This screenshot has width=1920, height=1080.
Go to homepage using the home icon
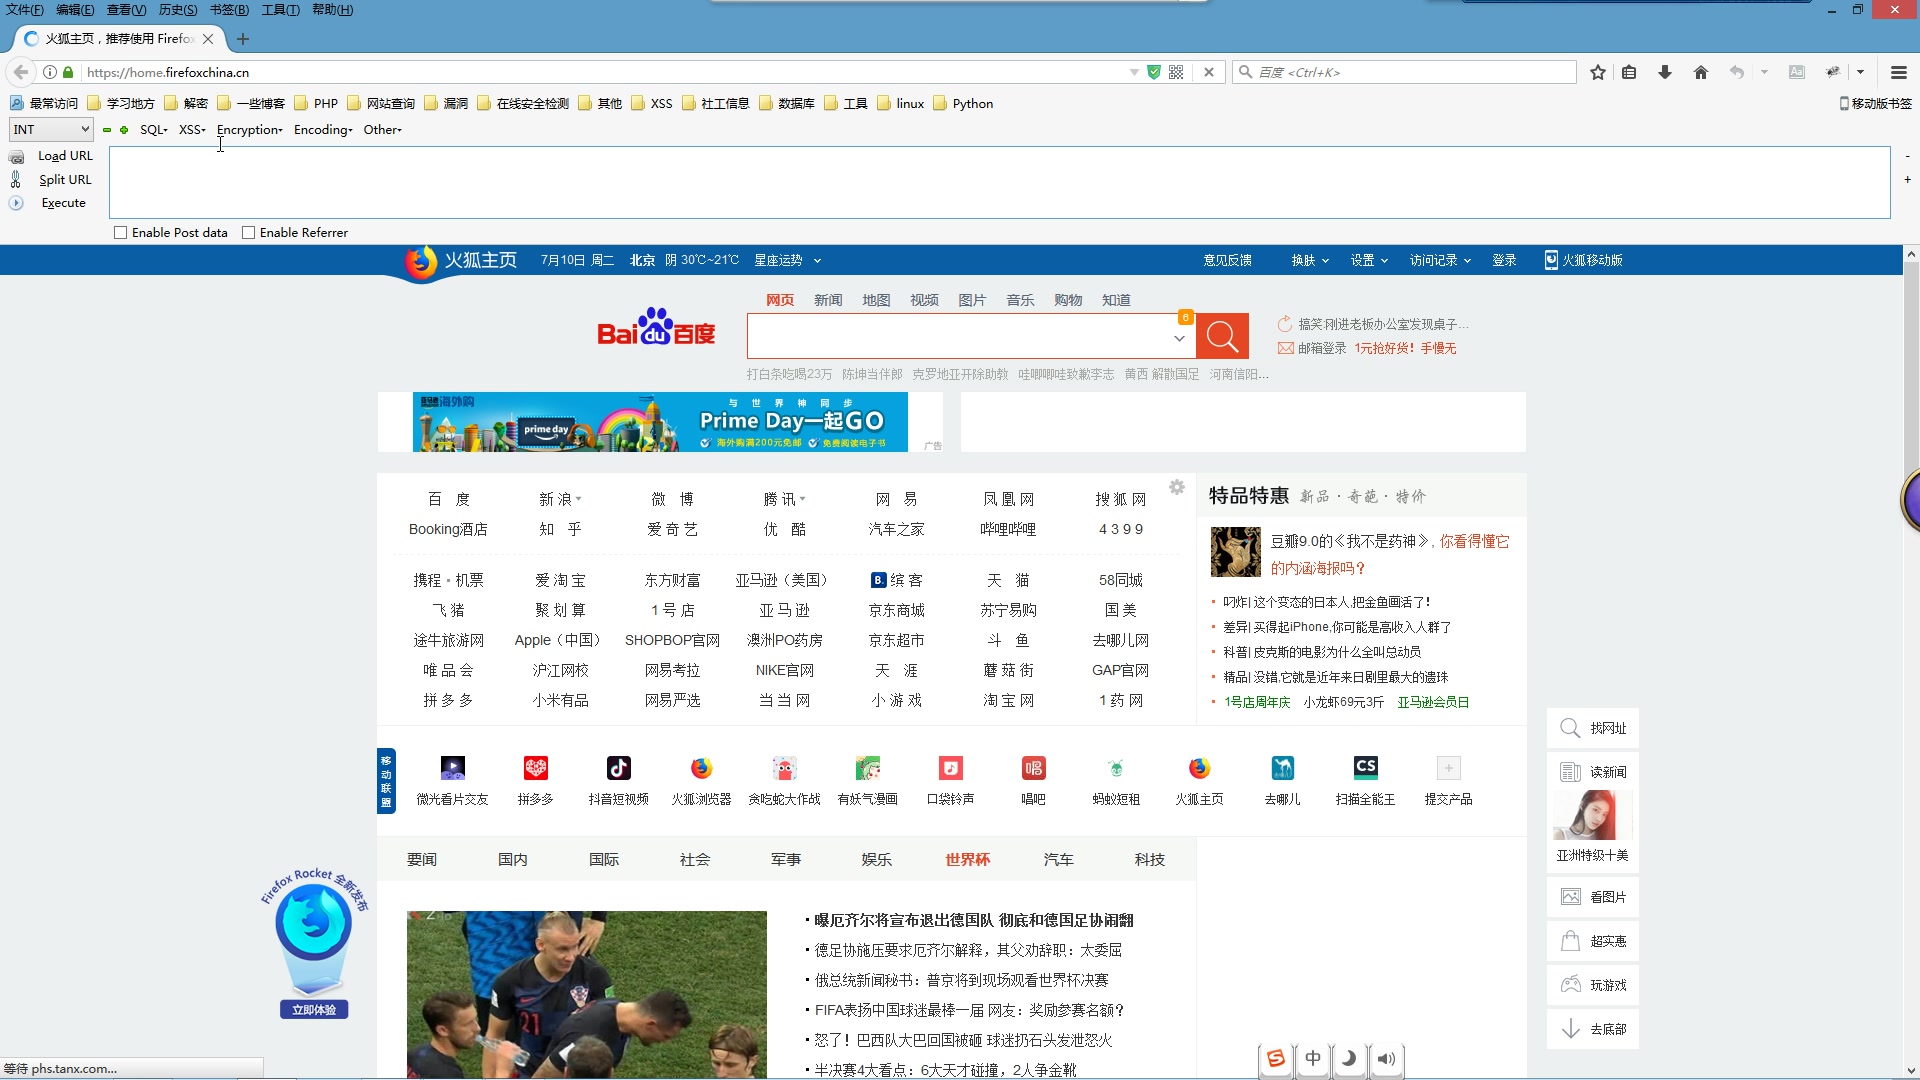pos(1699,71)
